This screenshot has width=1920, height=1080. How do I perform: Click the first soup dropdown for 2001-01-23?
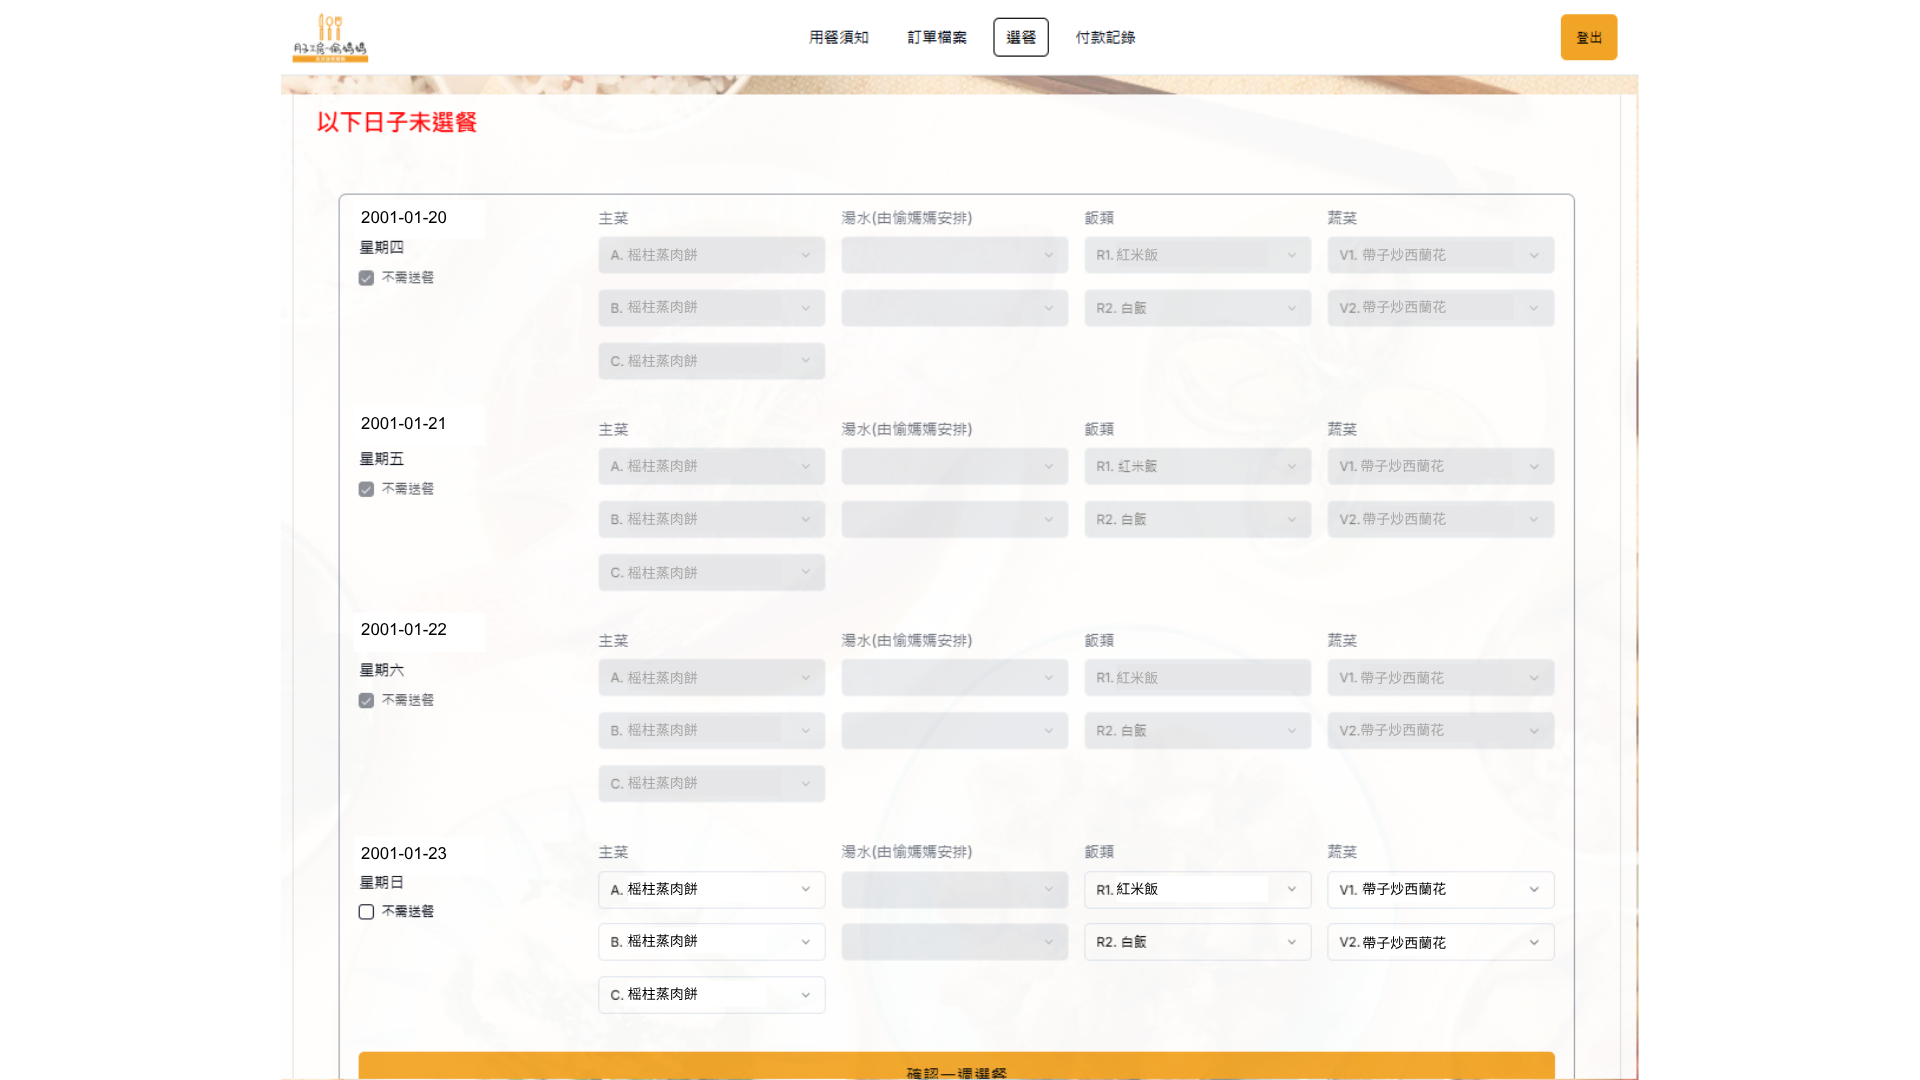point(954,889)
